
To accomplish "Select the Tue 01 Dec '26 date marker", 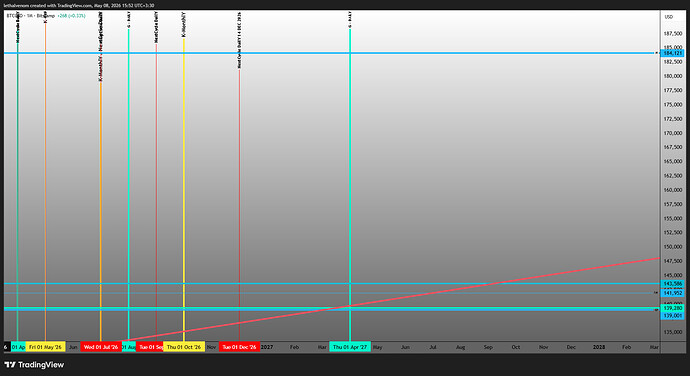I will click(239, 347).
